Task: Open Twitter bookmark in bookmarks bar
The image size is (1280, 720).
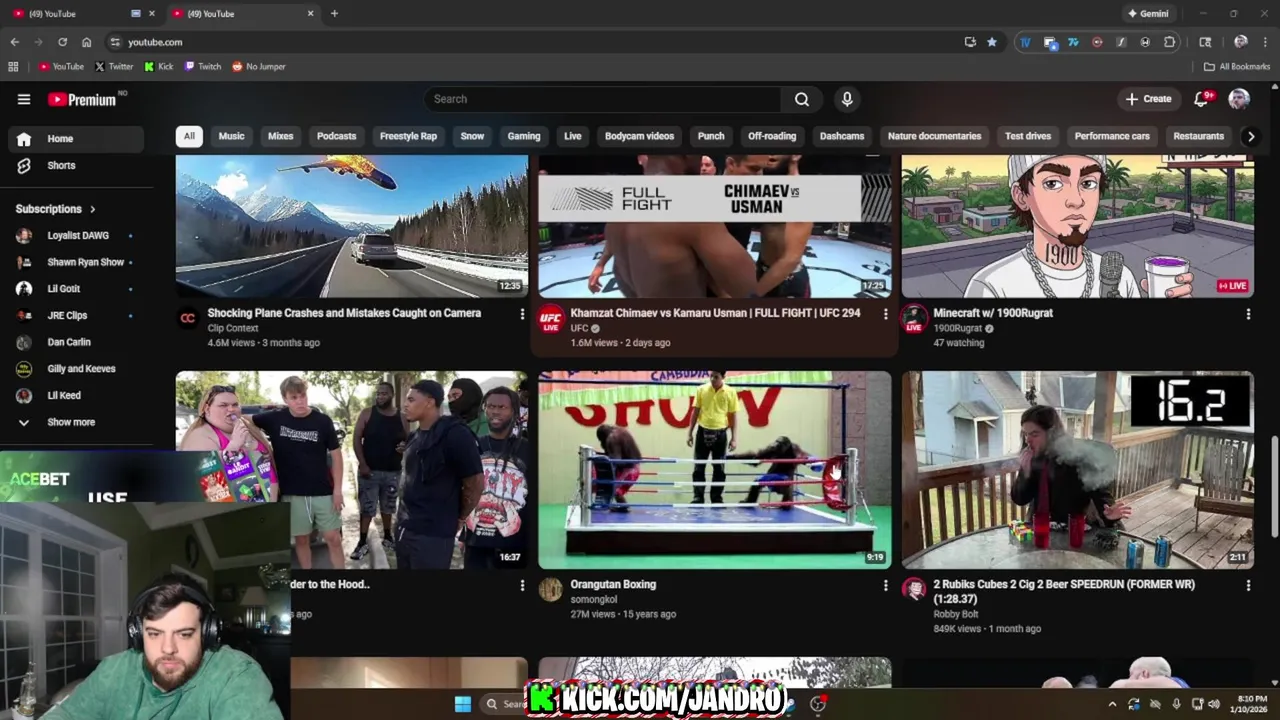Action: [114, 67]
